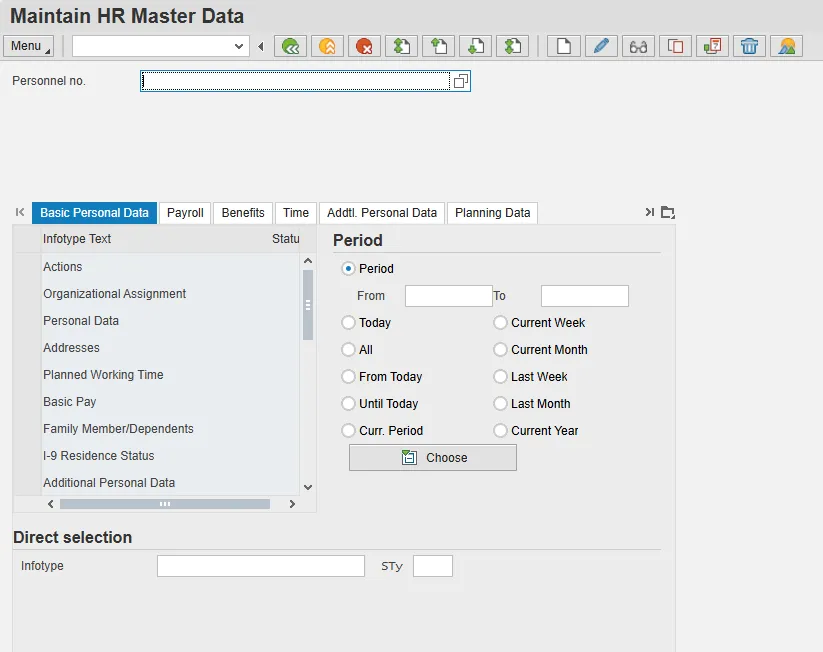
Task: Open the Menu dropdown button
Action: point(28,46)
